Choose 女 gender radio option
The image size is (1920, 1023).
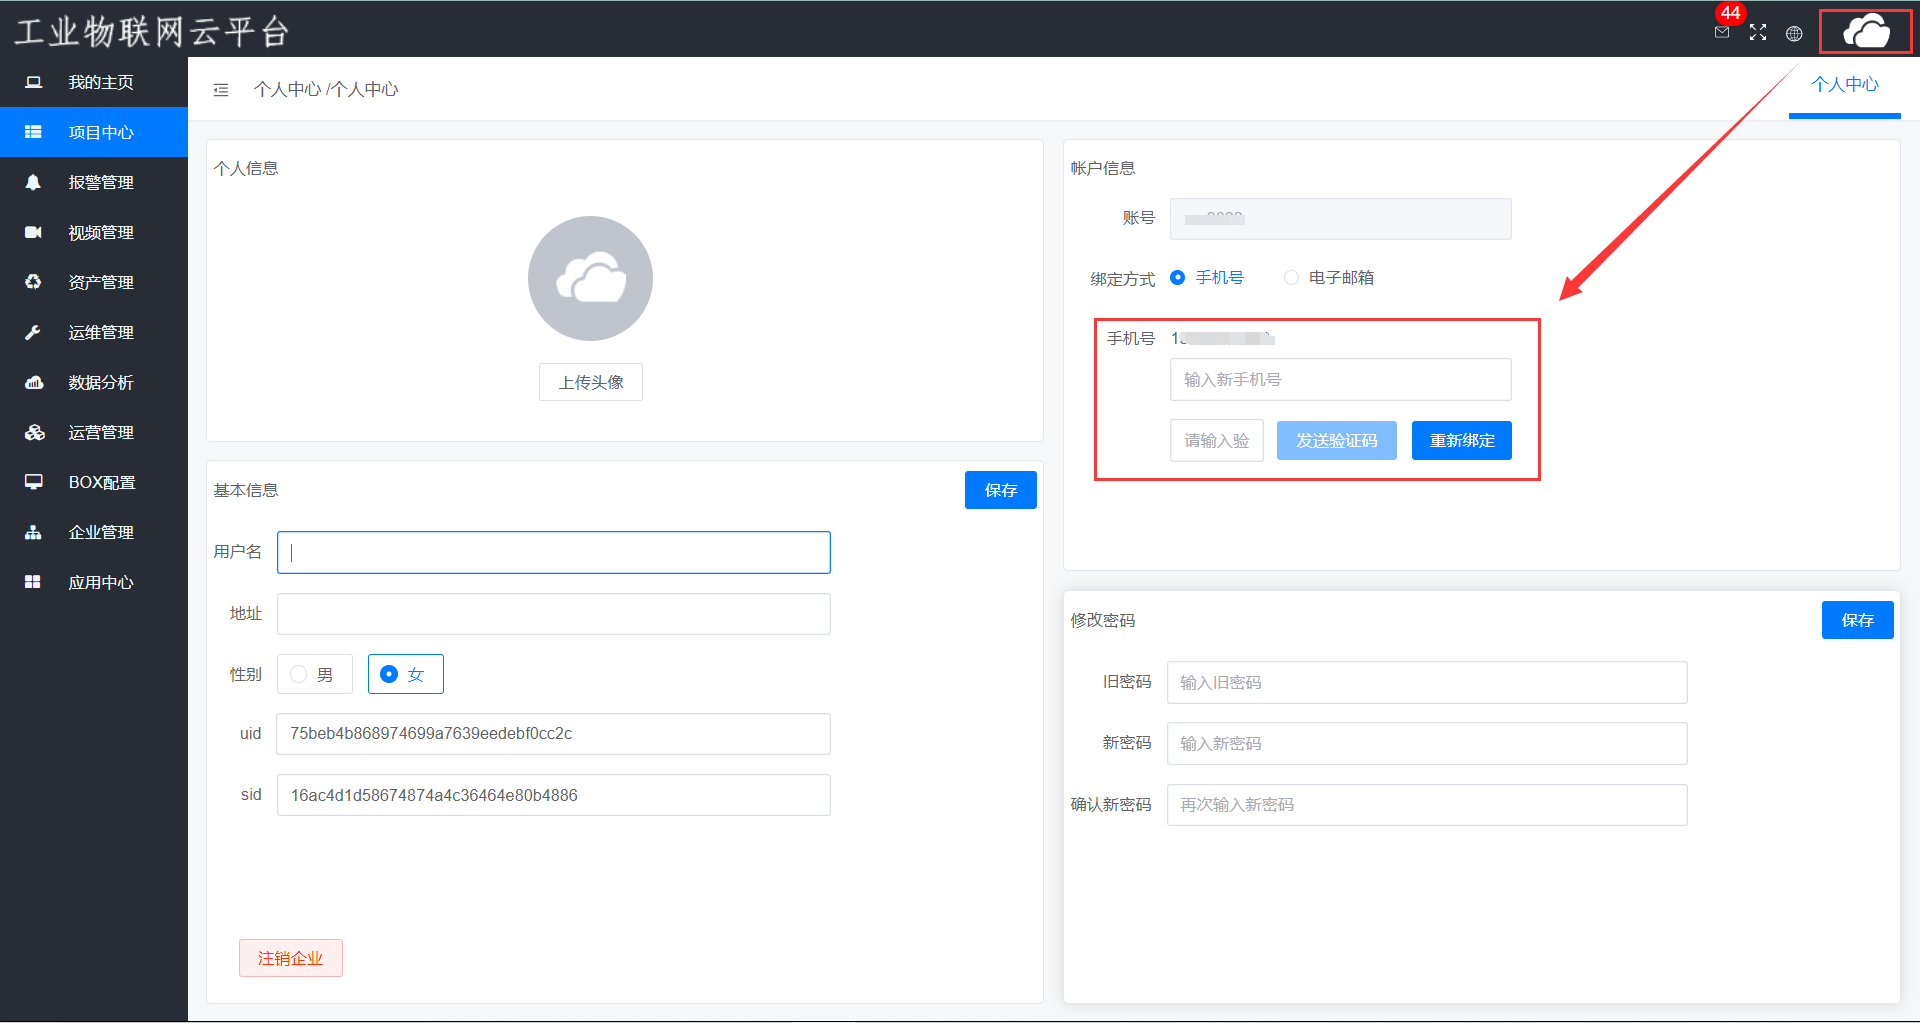(389, 675)
